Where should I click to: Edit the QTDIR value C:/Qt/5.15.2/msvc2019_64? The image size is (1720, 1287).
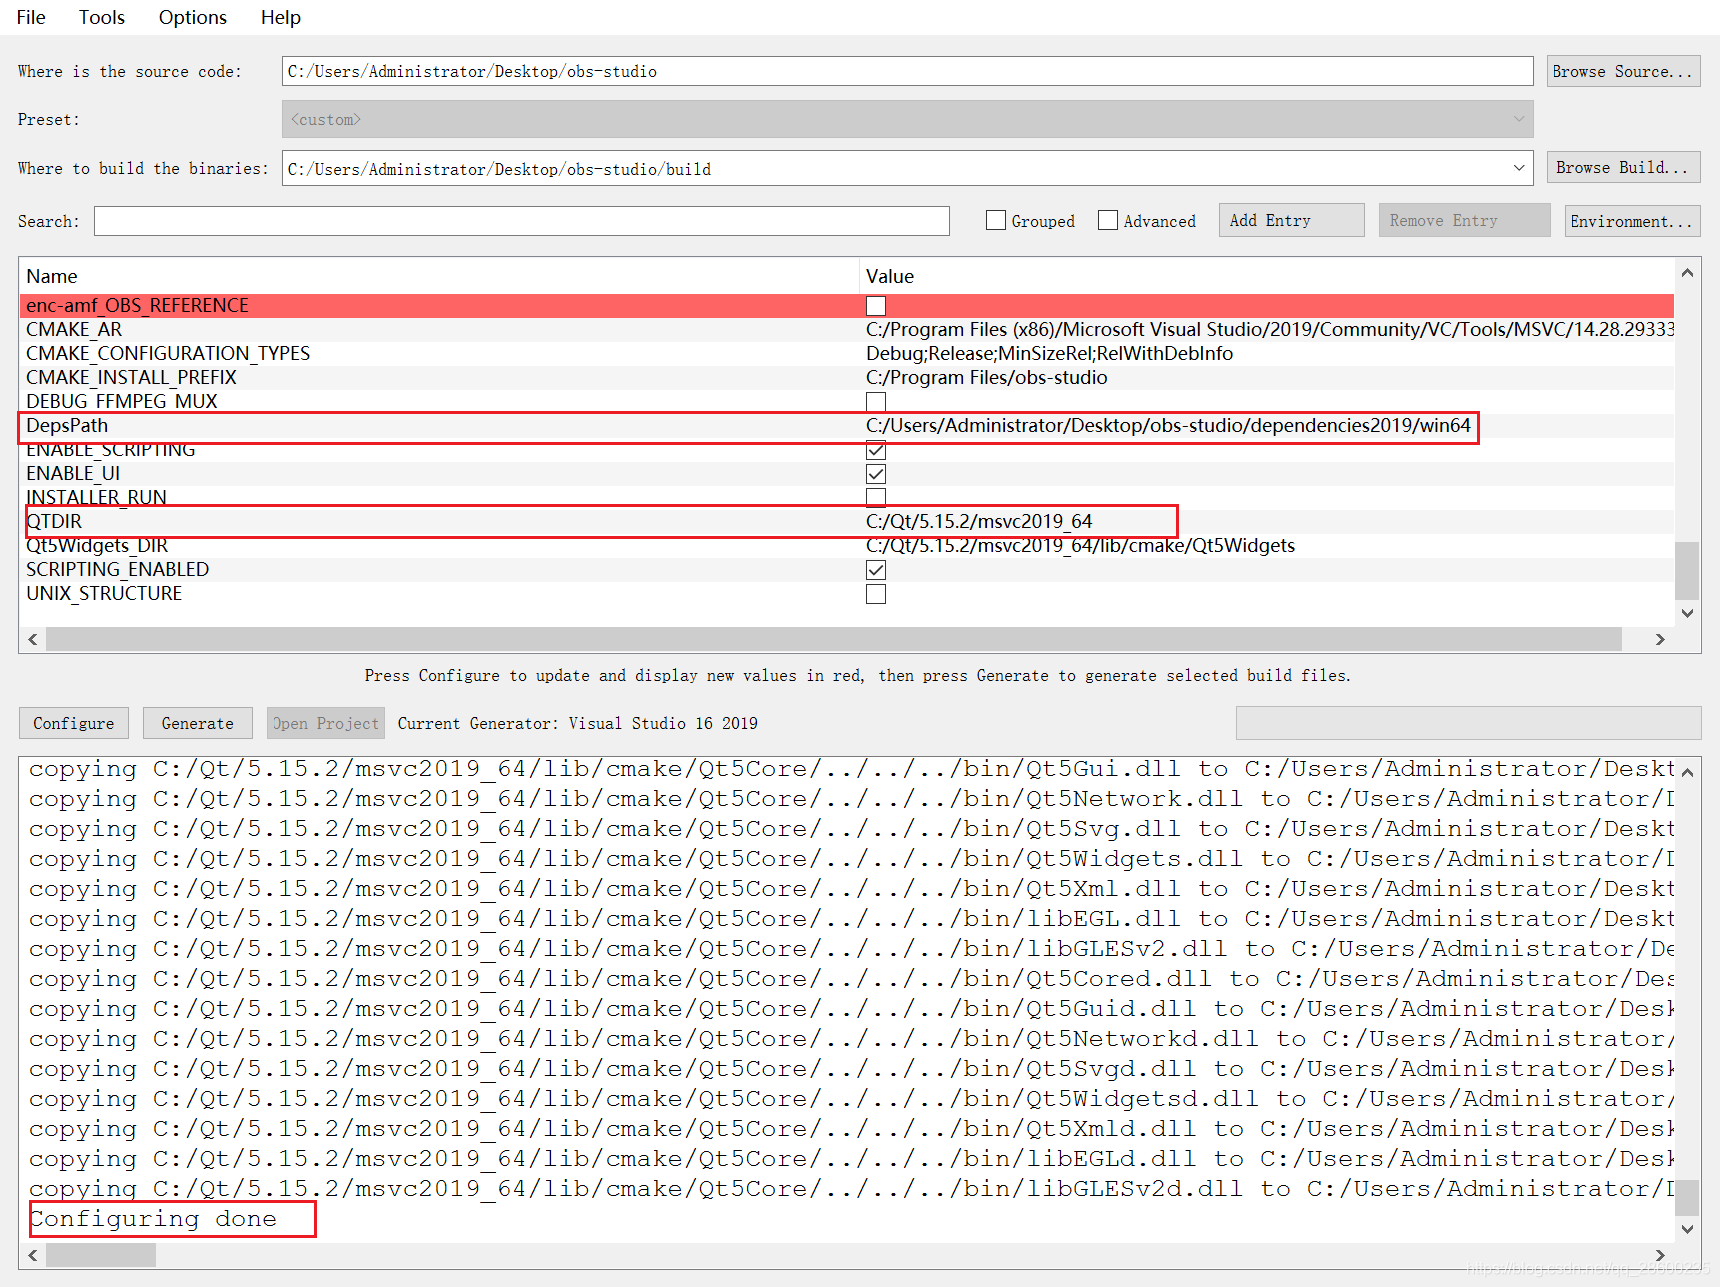tap(979, 522)
